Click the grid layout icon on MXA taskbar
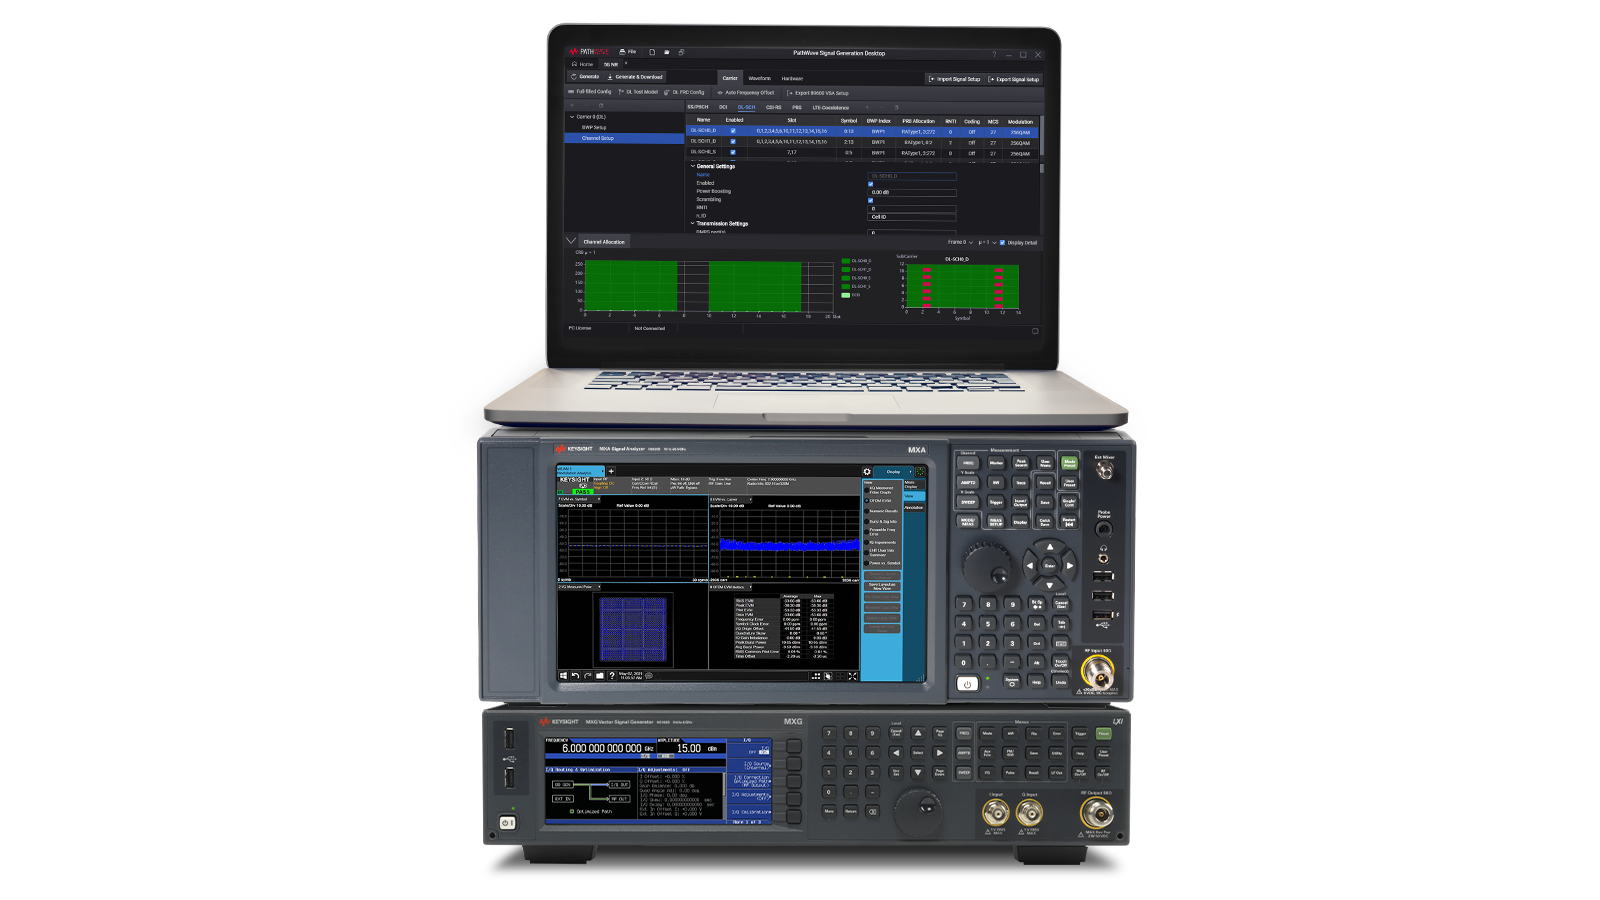The image size is (1600, 900). click(816, 676)
